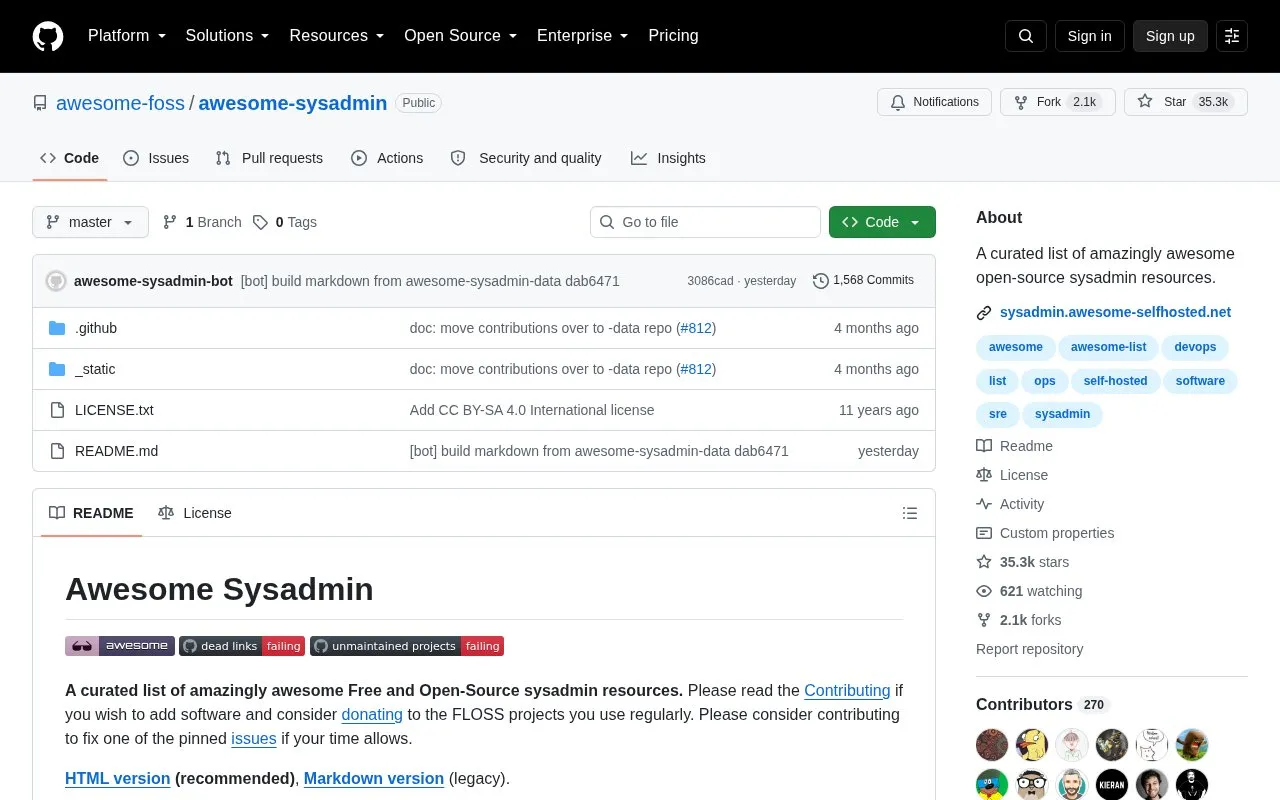This screenshot has height=800, width=1280.
Task: Click the Go to file search field
Action: click(705, 222)
